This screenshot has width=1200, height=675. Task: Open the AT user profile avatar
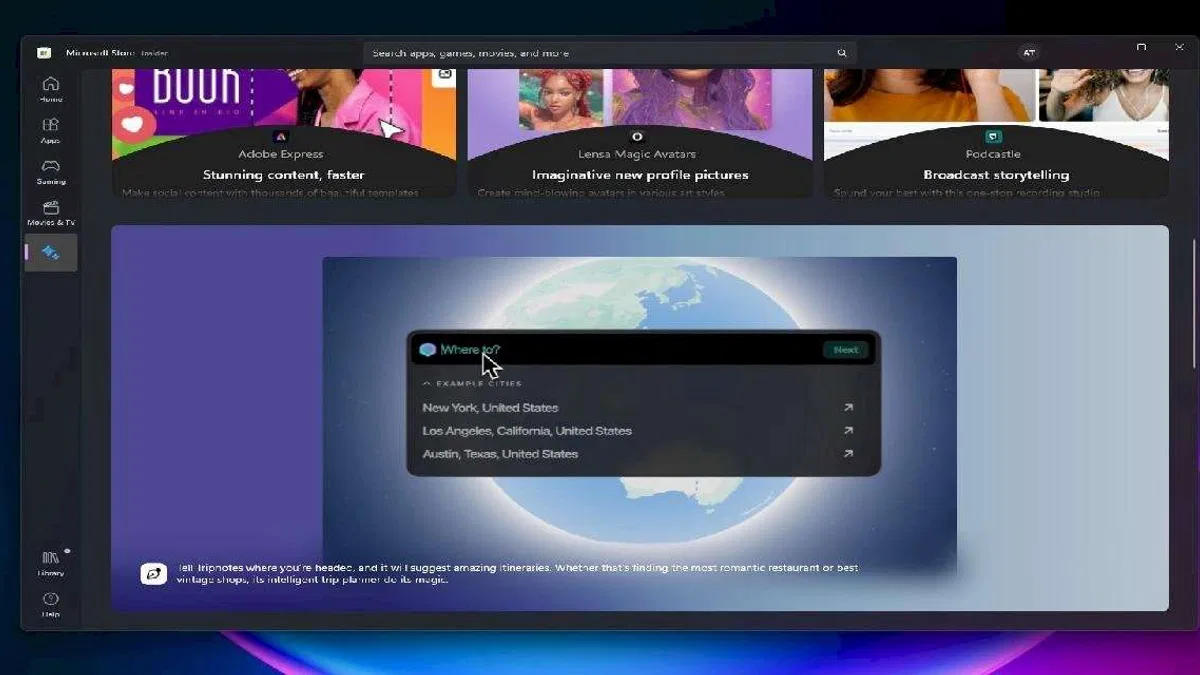pos(1028,53)
